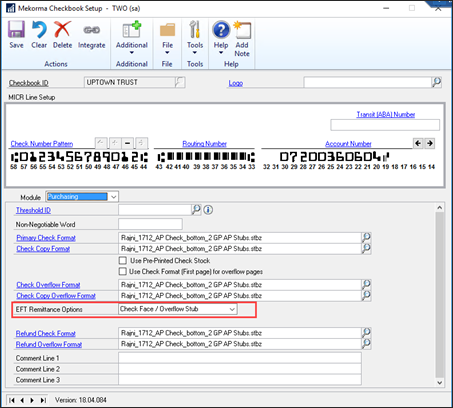Enable Use Pre-Printed Check Stock checkbox
The image size is (453, 408).
[123, 260]
